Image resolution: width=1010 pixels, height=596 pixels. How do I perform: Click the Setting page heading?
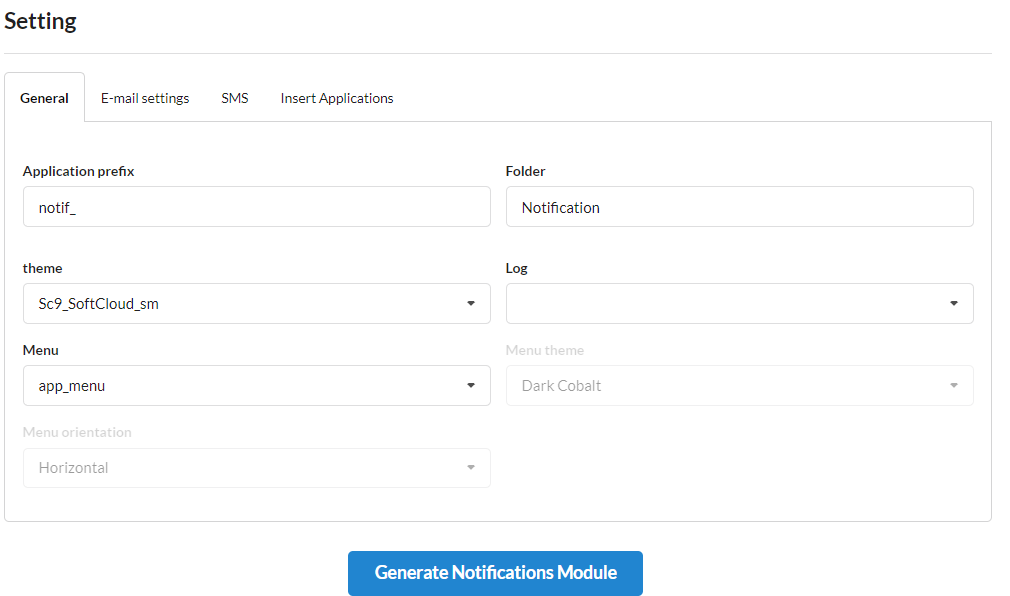40,21
